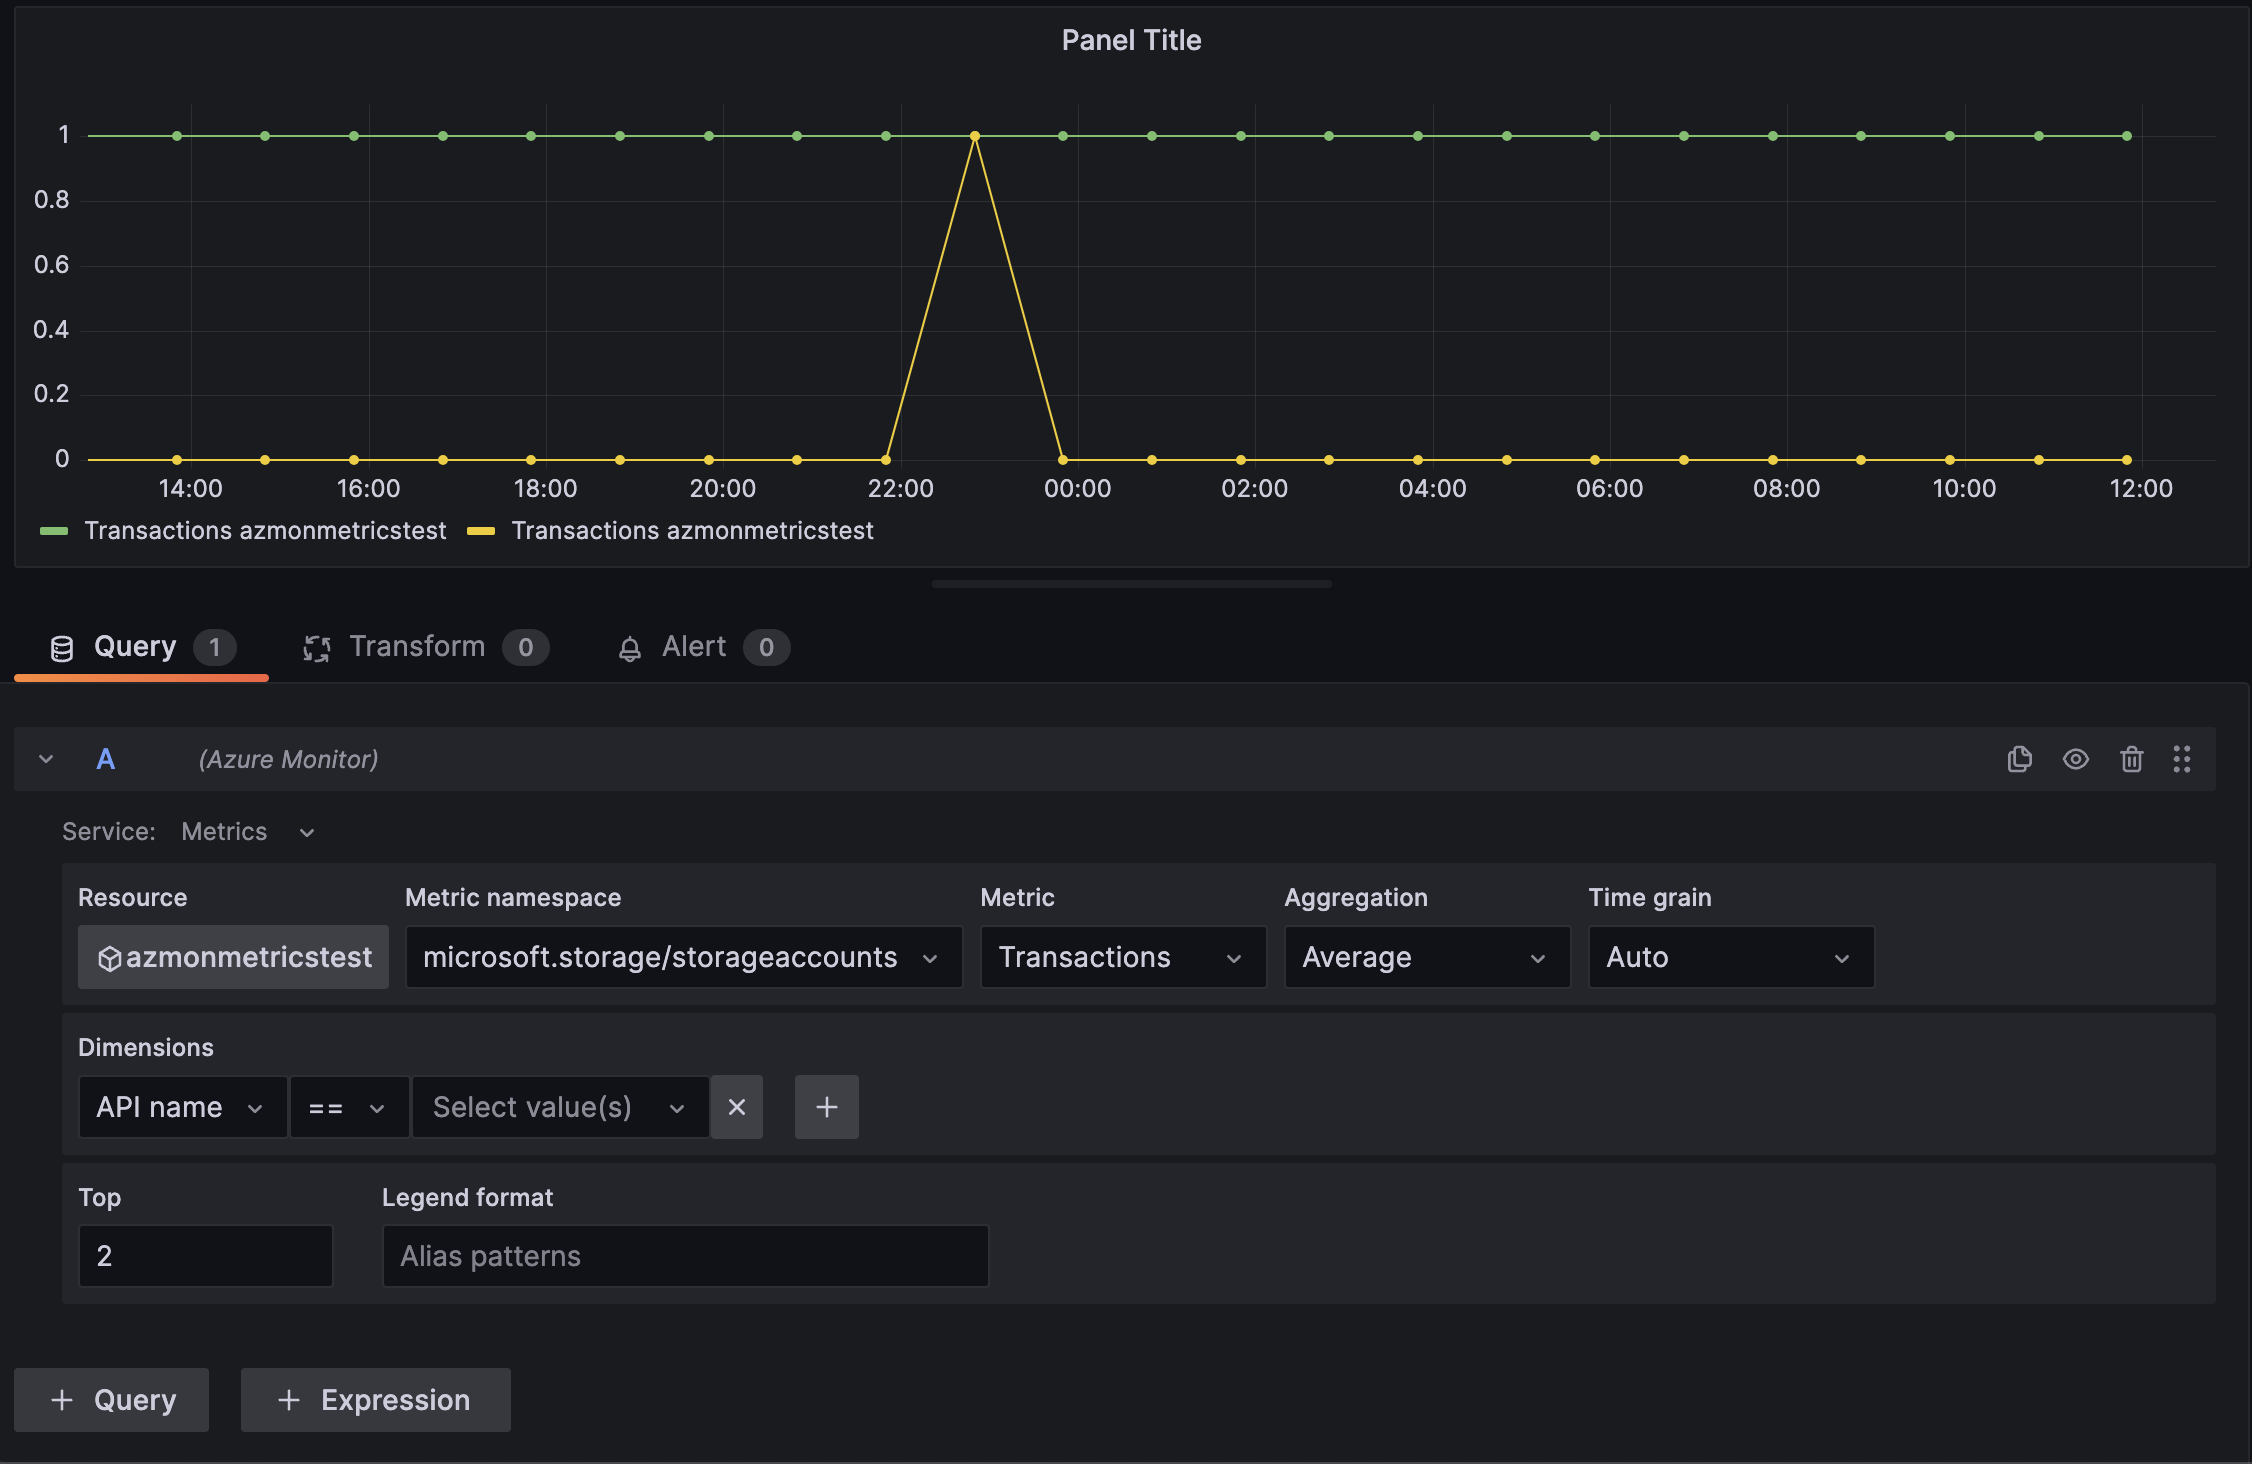This screenshot has height=1464, width=2252.
Task: Grab the drag handle icon on query A
Action: 2183,759
